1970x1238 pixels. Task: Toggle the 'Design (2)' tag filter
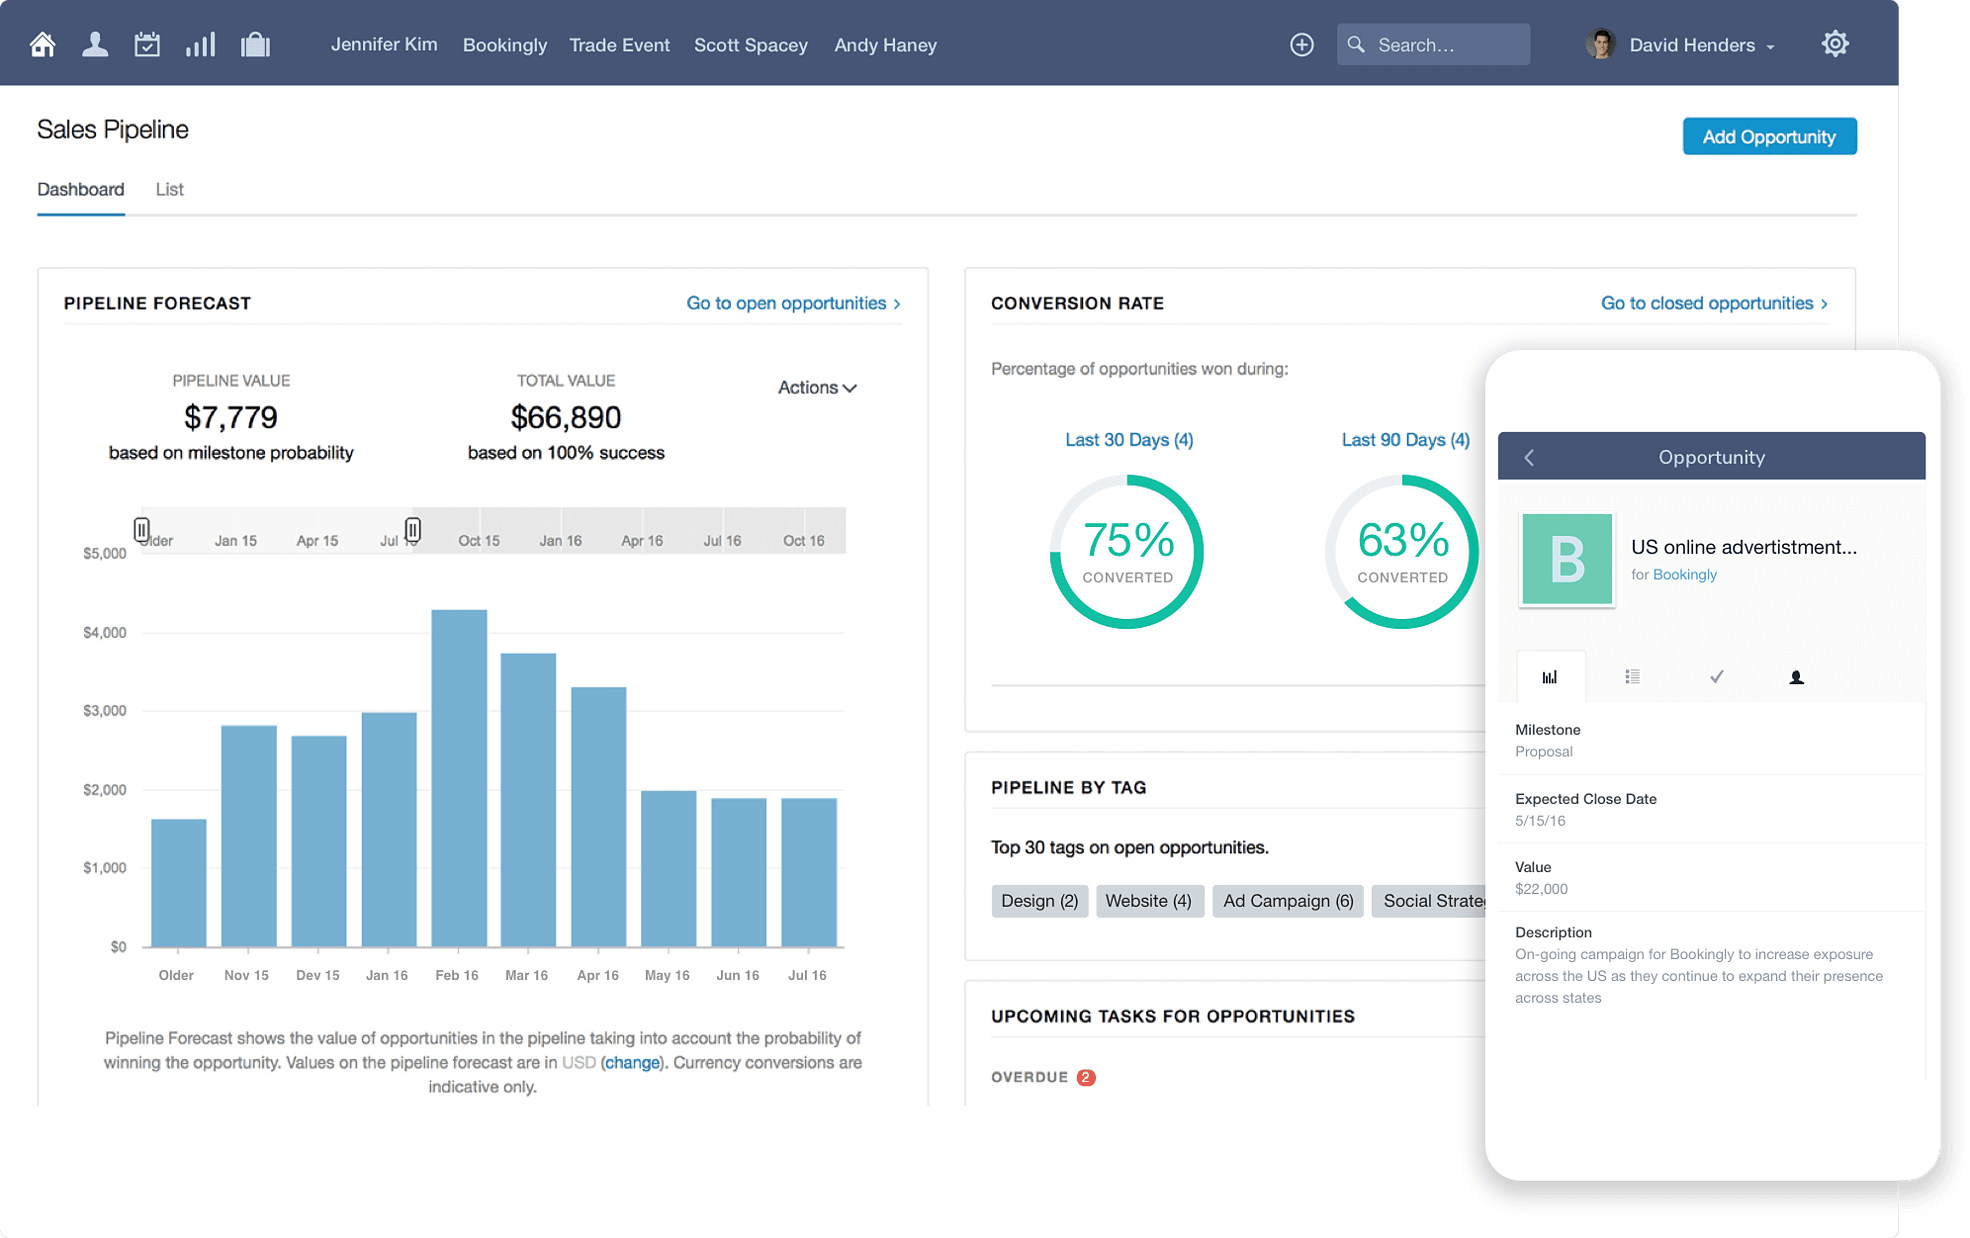1039,900
